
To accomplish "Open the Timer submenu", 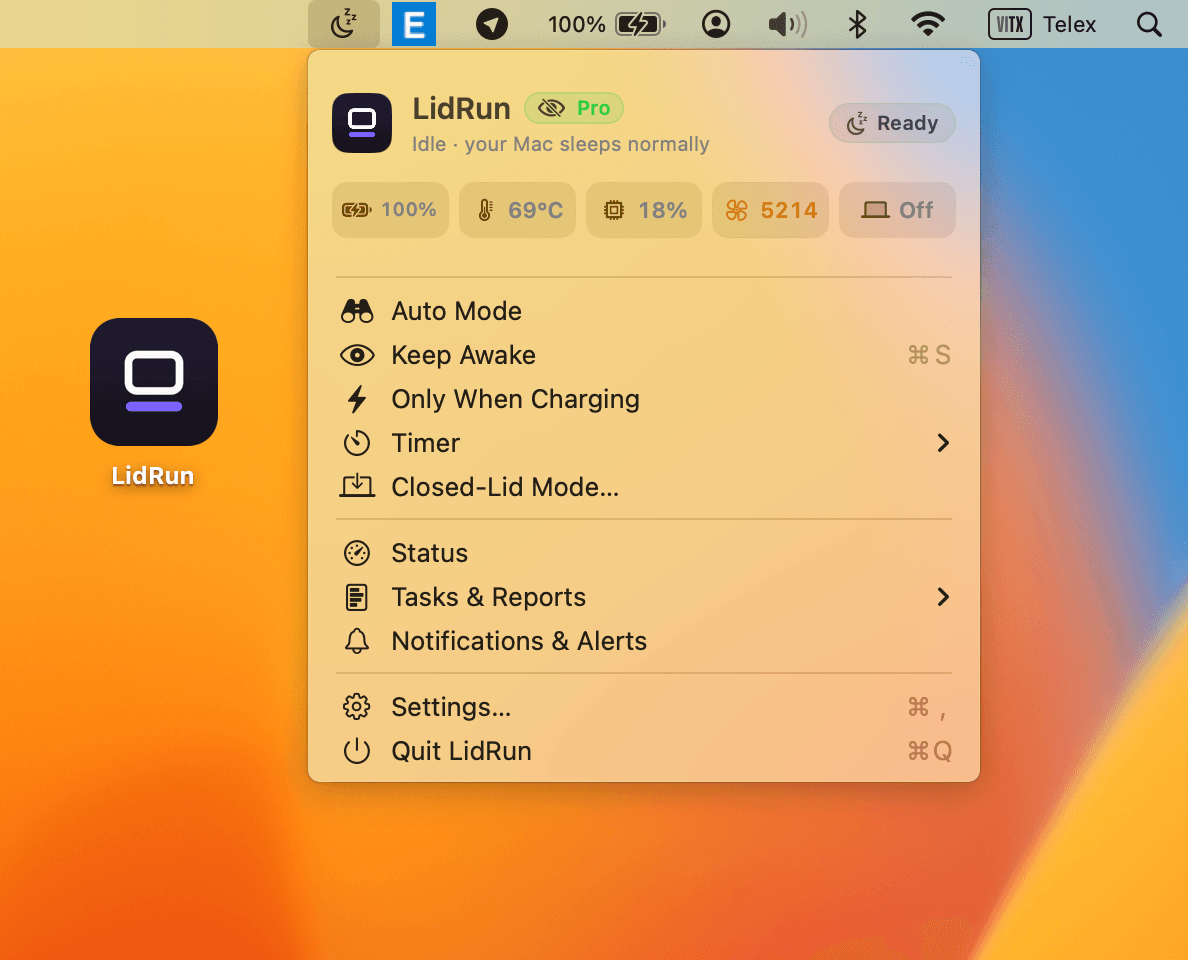I will [x=644, y=443].
